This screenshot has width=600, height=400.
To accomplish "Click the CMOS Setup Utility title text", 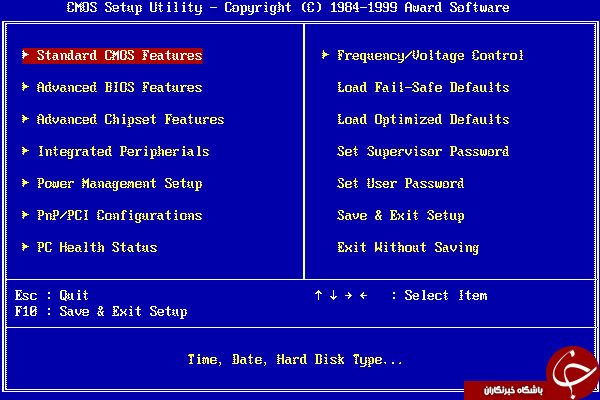I will coord(288,8).
